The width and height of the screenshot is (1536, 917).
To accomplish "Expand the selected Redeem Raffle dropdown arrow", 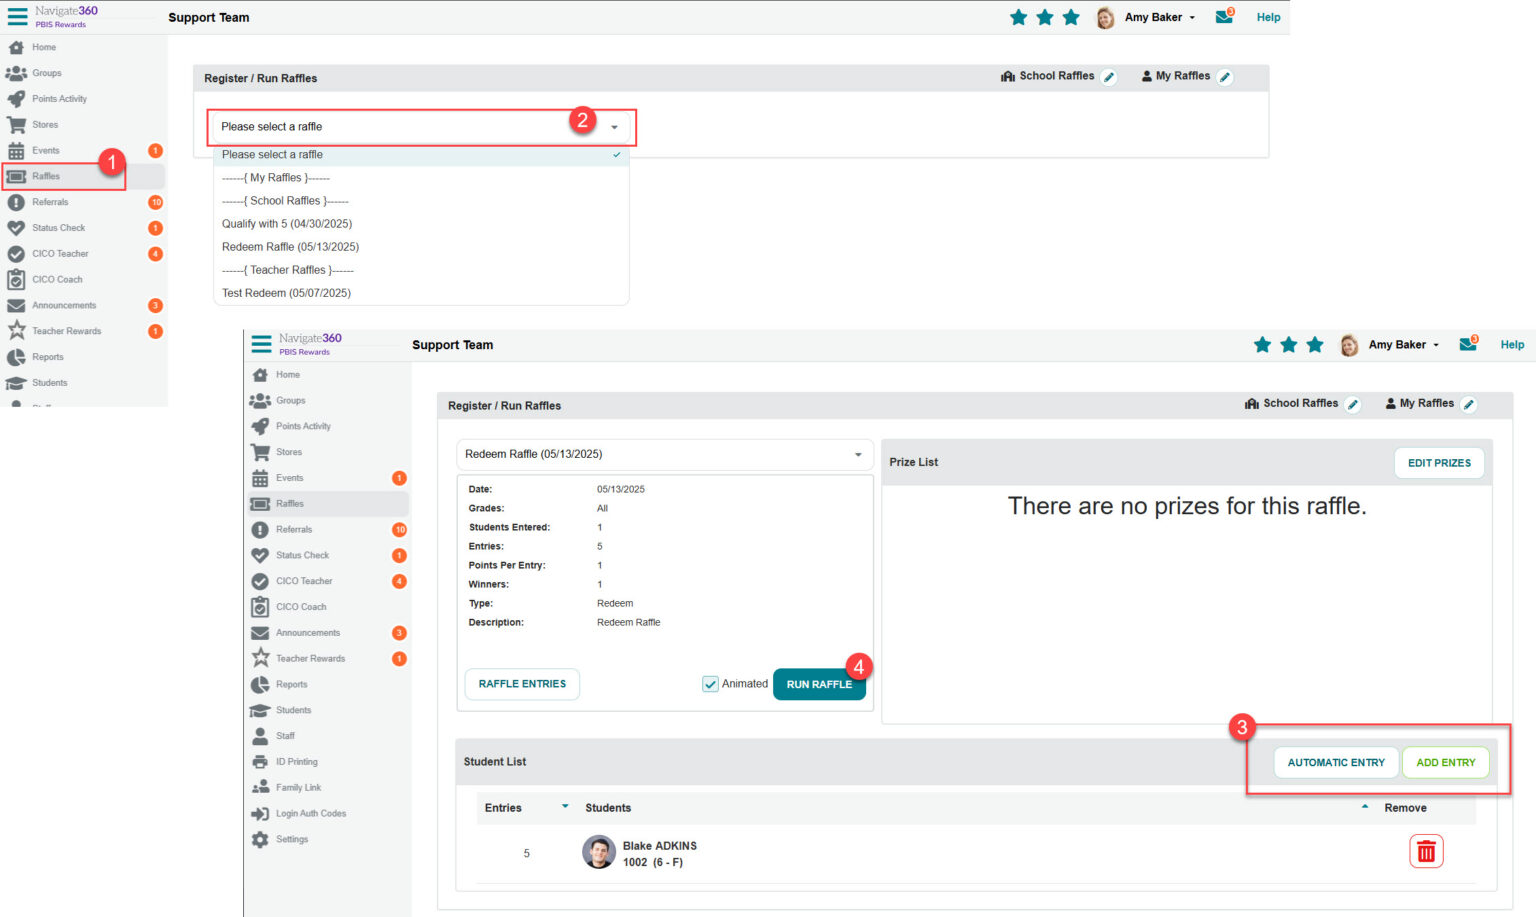I will tap(858, 455).
